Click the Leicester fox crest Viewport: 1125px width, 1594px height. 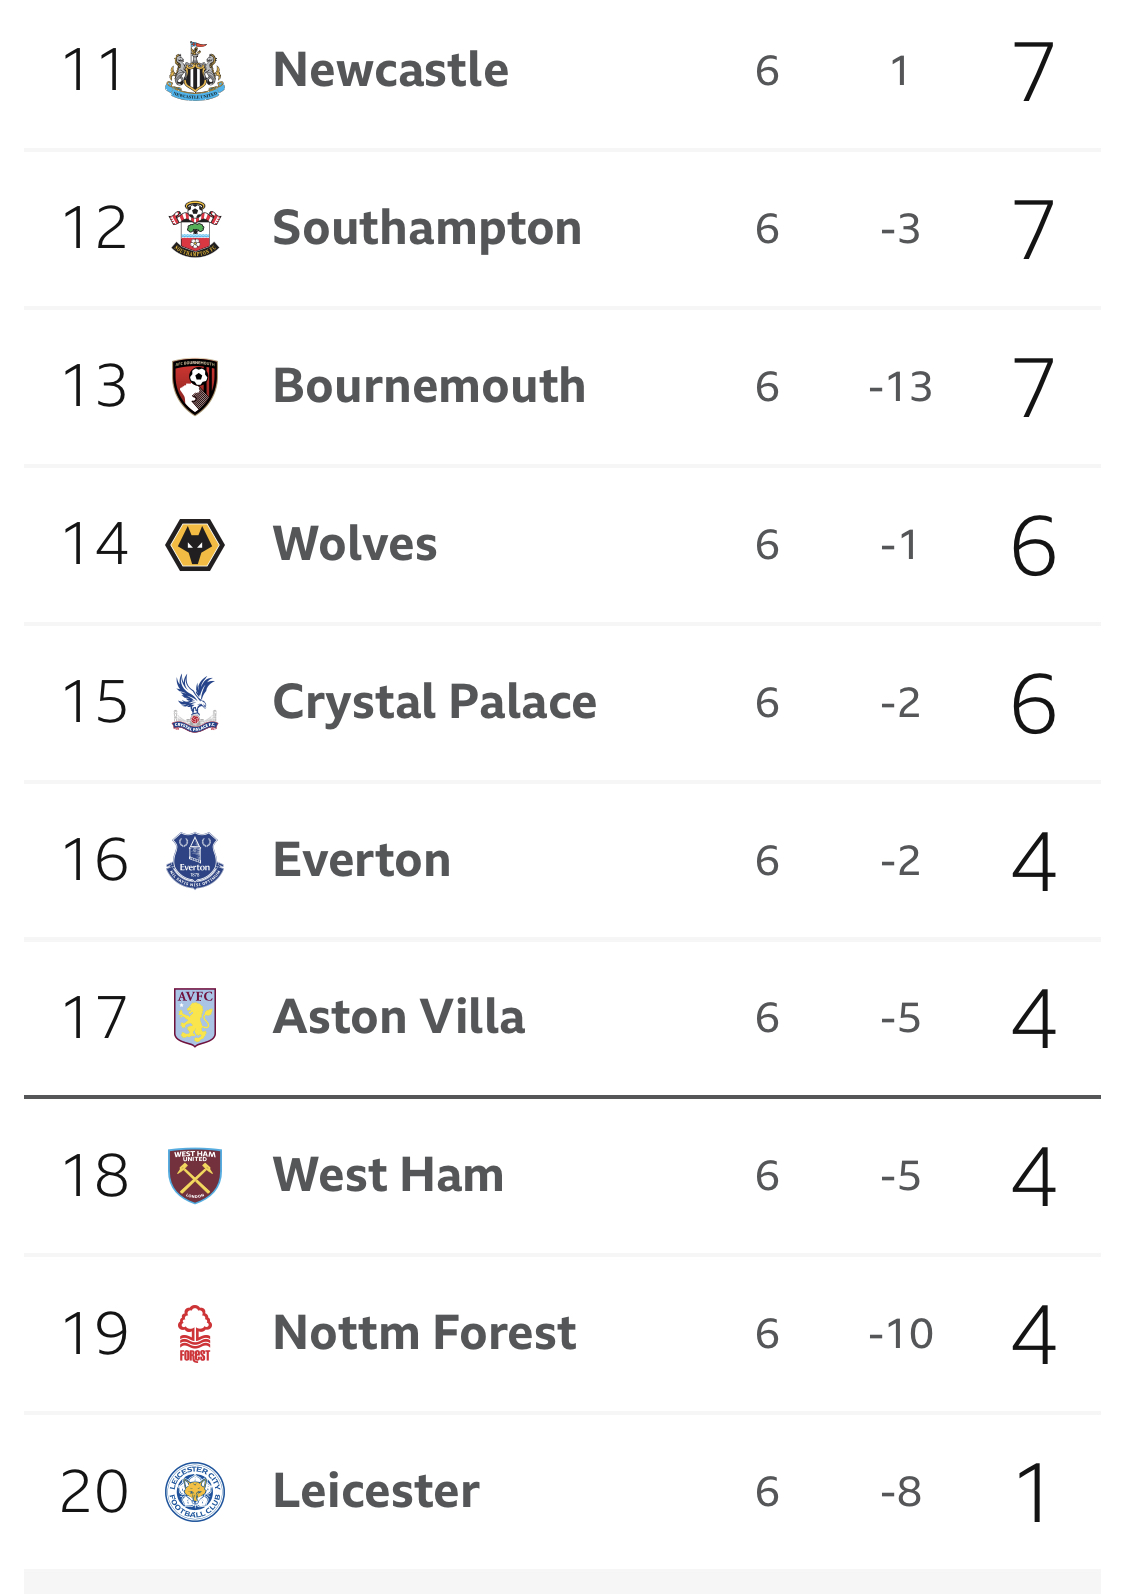pos(195,1492)
